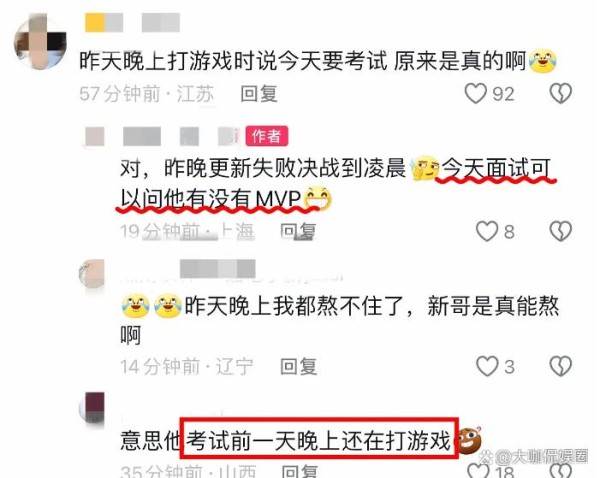Reply to the 14分钟前 Liaoning comment
This screenshot has width=600, height=478.
pos(298,366)
